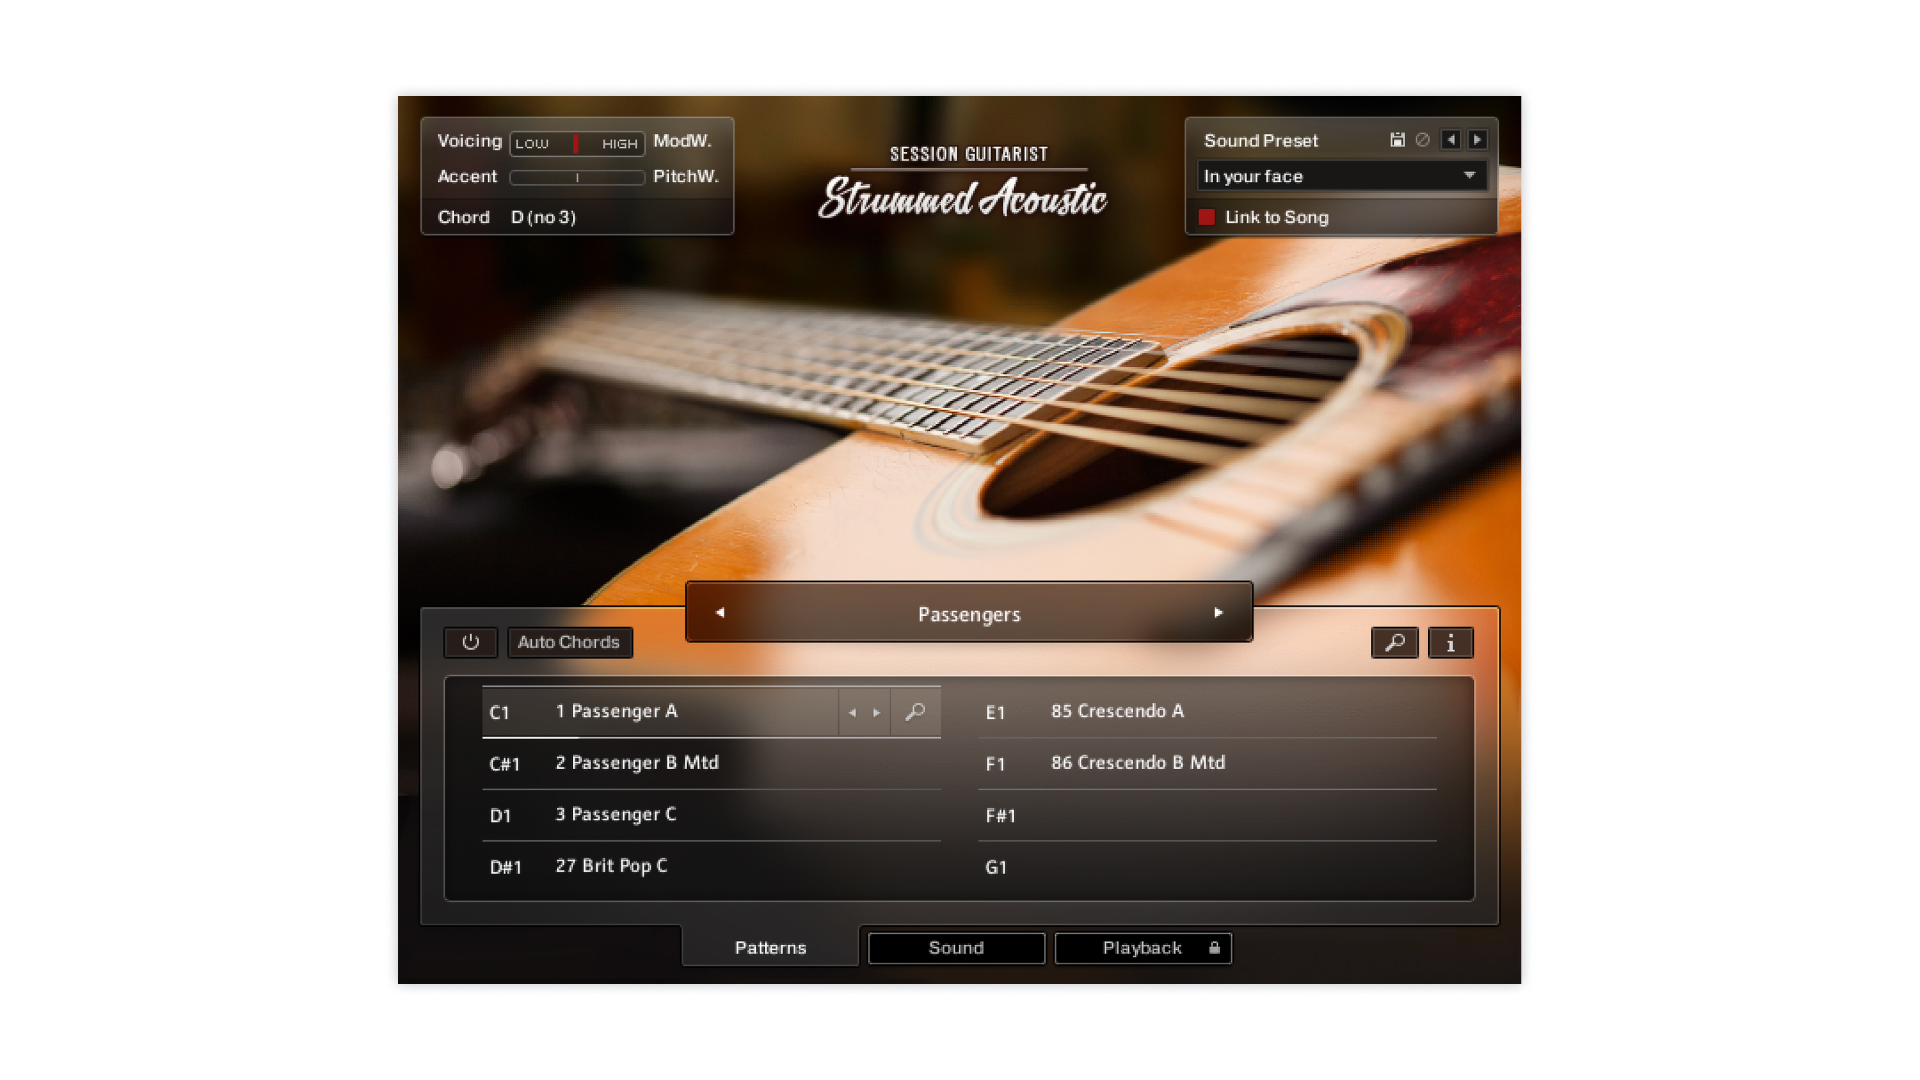Toggle the Playback tab lock icon
Screen dimensions: 1920x1080
coord(1214,948)
